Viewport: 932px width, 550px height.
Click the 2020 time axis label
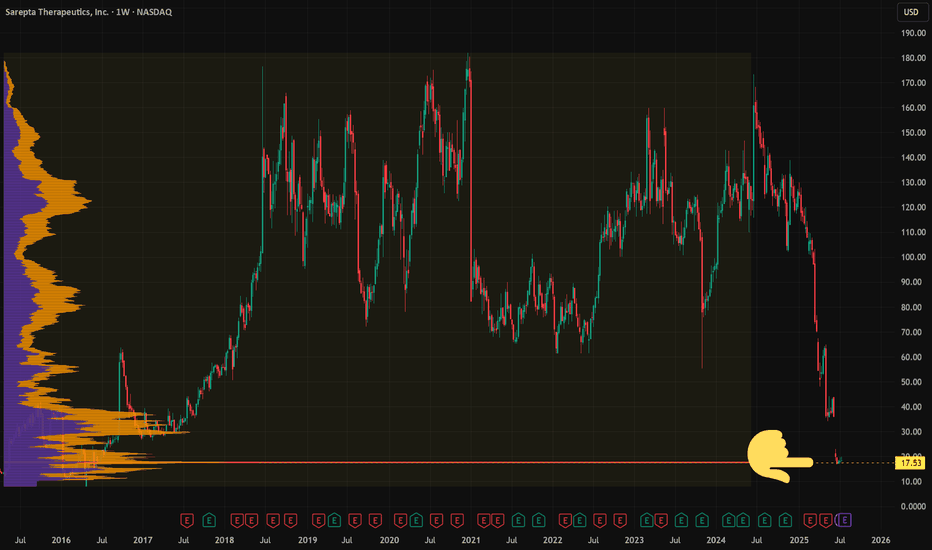coord(389,540)
